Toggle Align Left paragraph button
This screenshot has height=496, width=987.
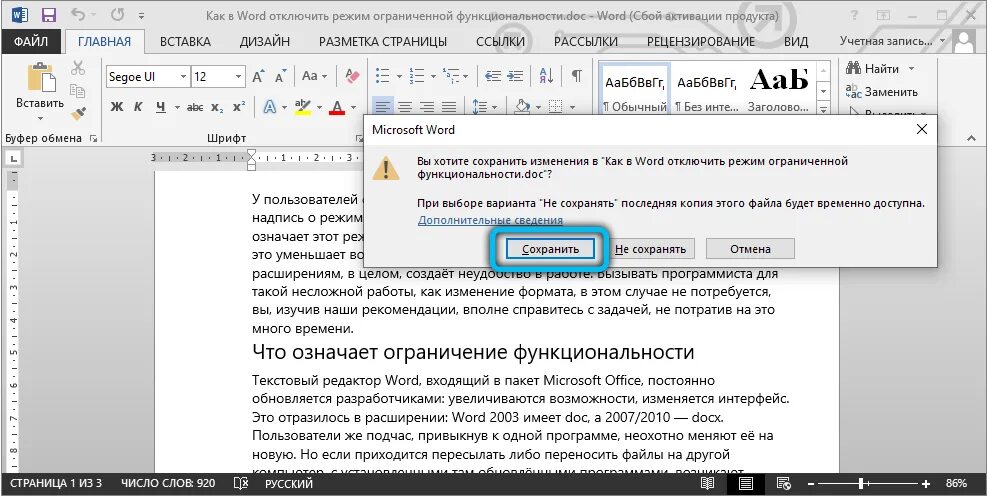coord(383,107)
